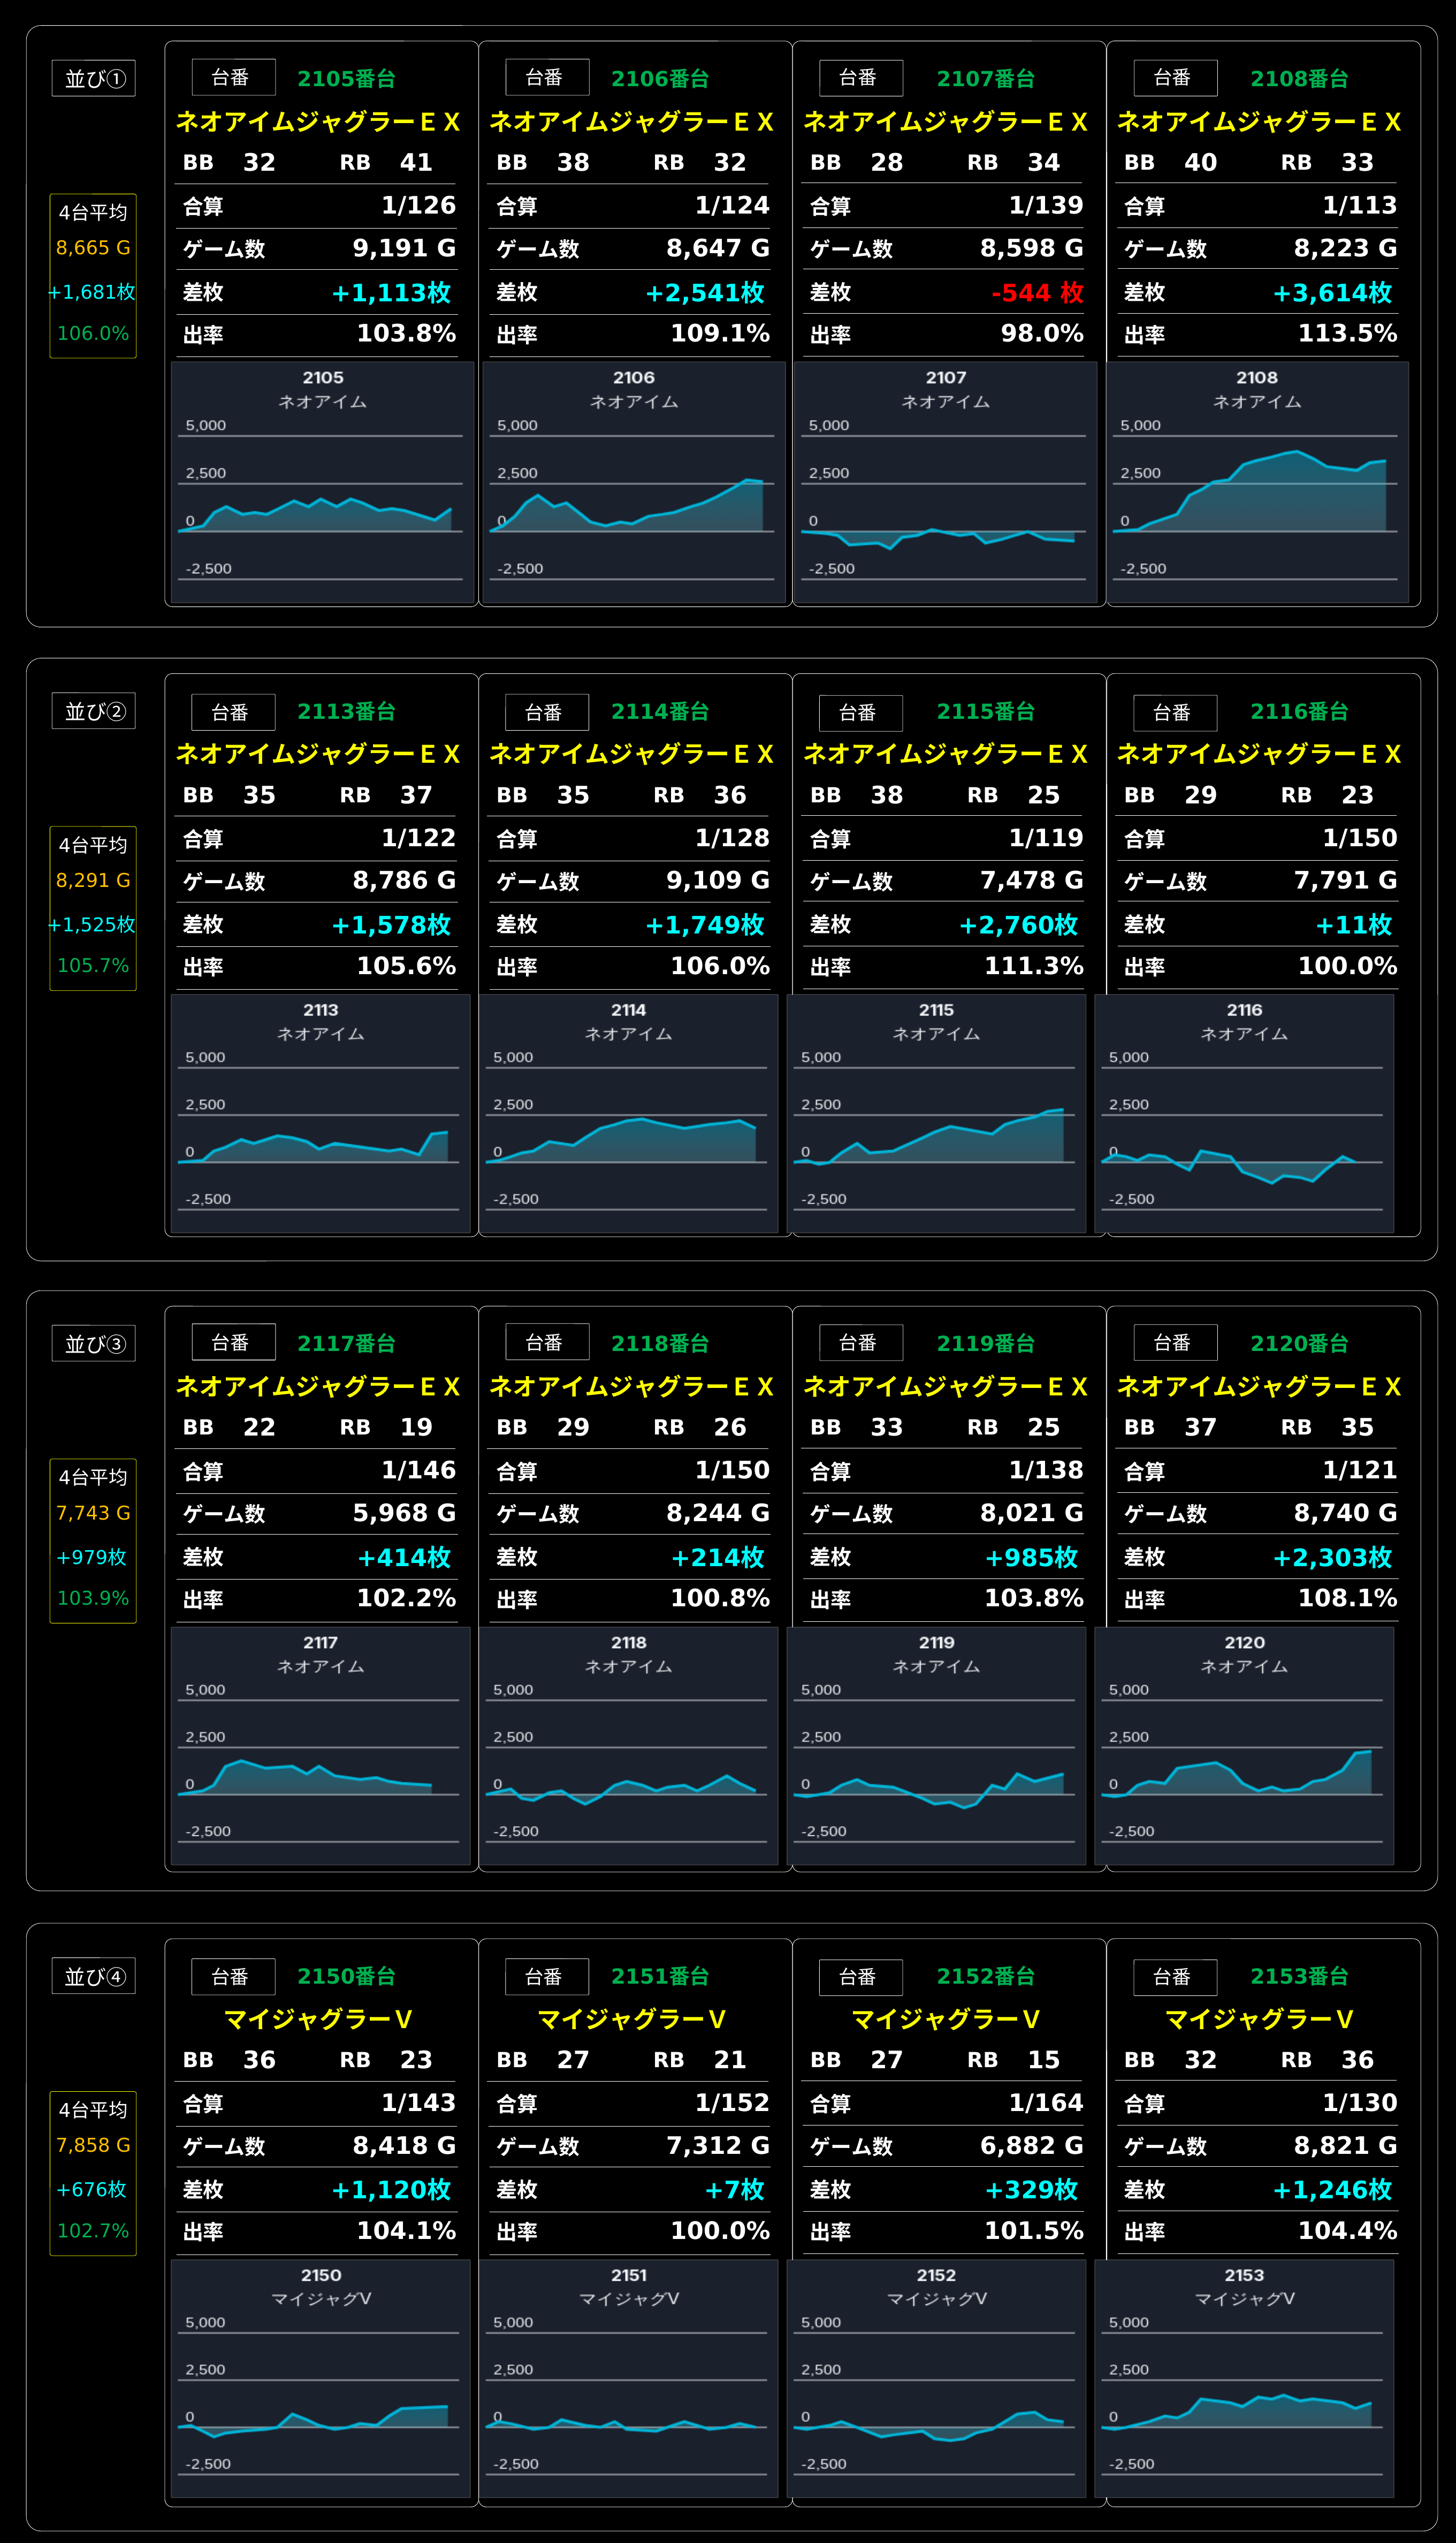Select the 2108番台 machine number
Image resolution: width=1456 pixels, height=2543 pixels.
point(1299,79)
